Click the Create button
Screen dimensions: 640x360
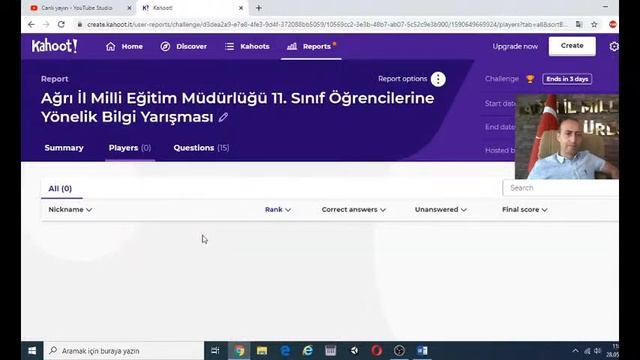pyautogui.click(x=572, y=46)
